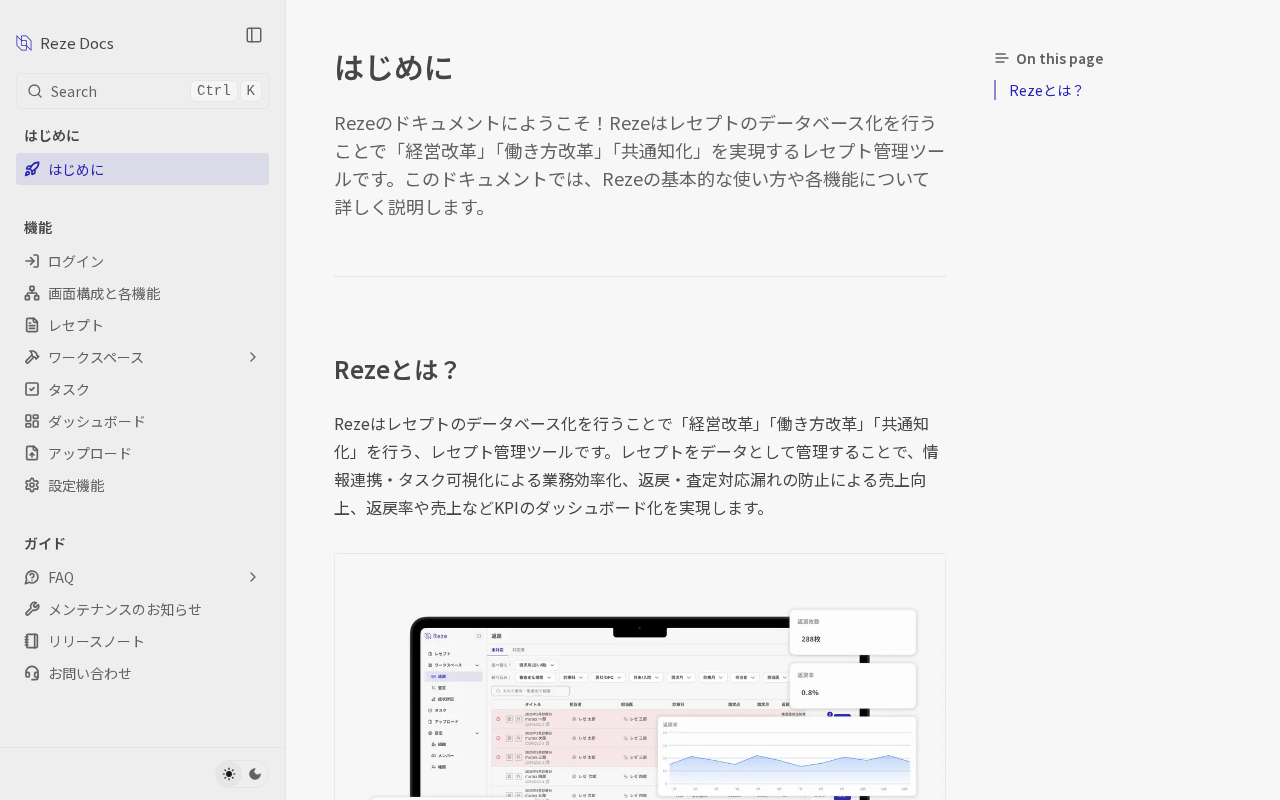
Task: Select the FAQ label text
Action: pos(61,577)
